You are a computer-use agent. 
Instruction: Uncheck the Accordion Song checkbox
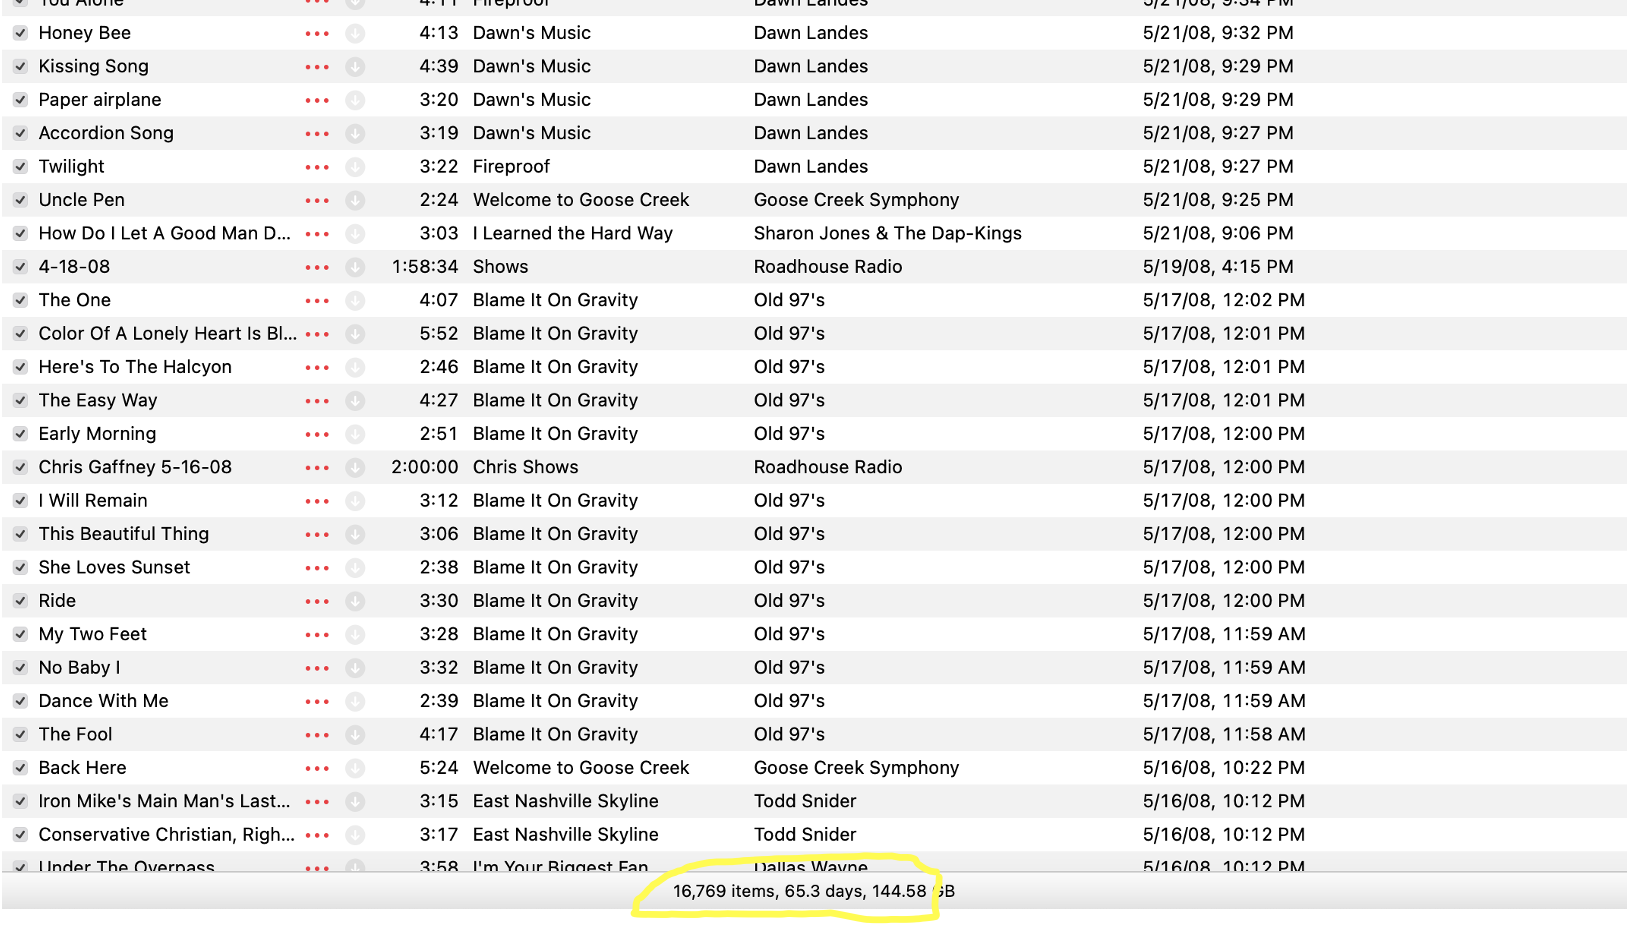[x=20, y=133]
